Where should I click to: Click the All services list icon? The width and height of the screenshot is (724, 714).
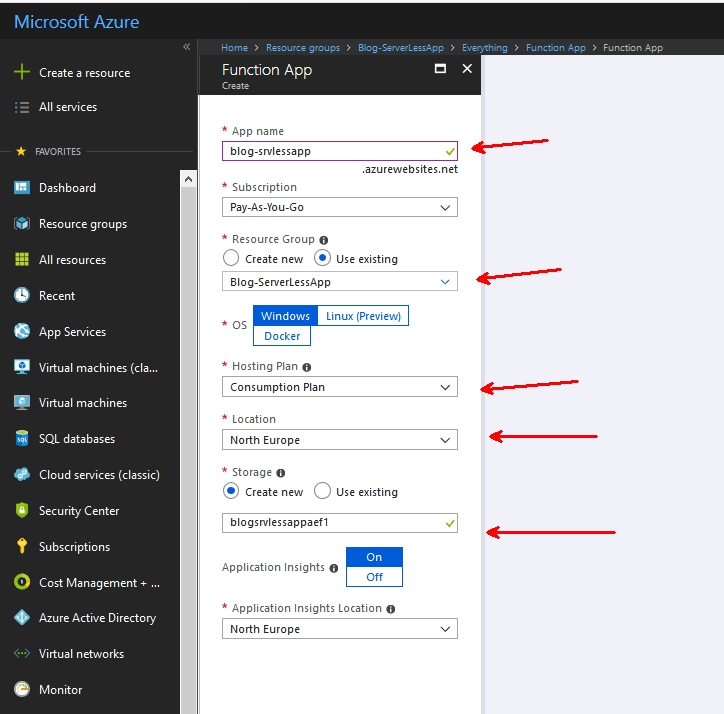pos(22,107)
